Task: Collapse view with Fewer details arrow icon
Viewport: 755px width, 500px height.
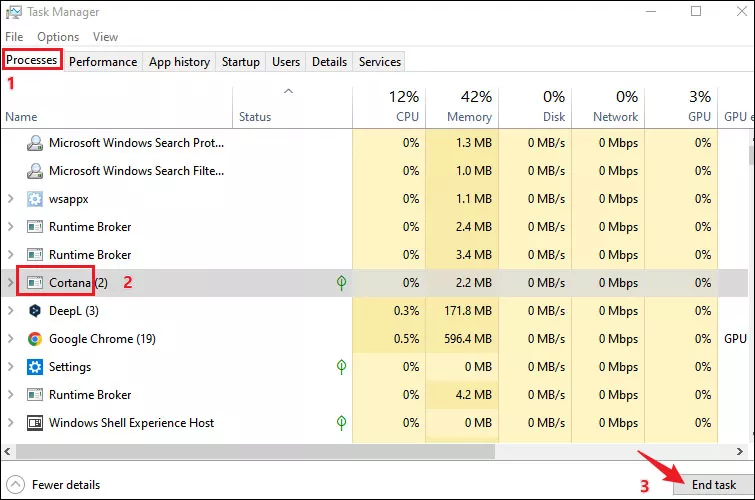Action: pyautogui.click(x=15, y=485)
